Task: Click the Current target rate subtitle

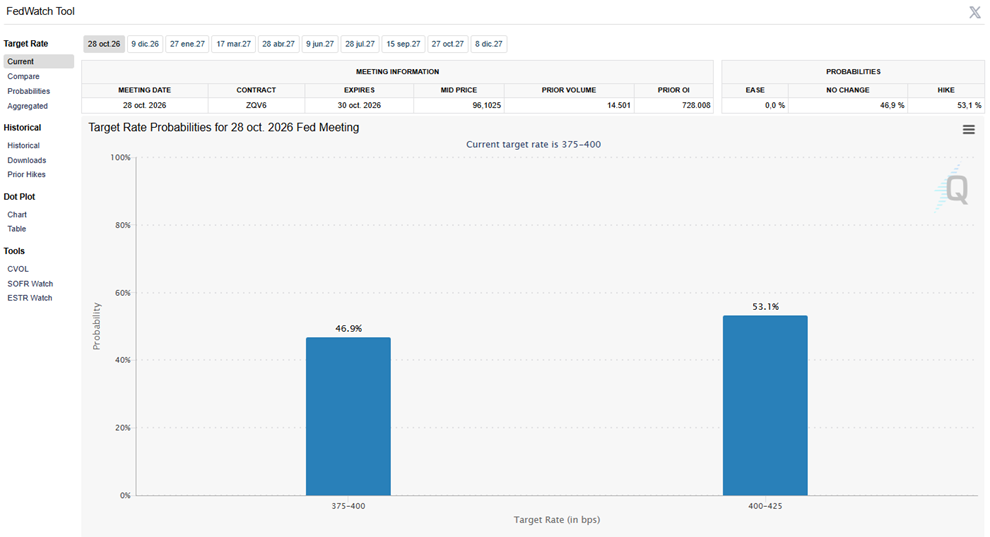Action: tap(534, 145)
